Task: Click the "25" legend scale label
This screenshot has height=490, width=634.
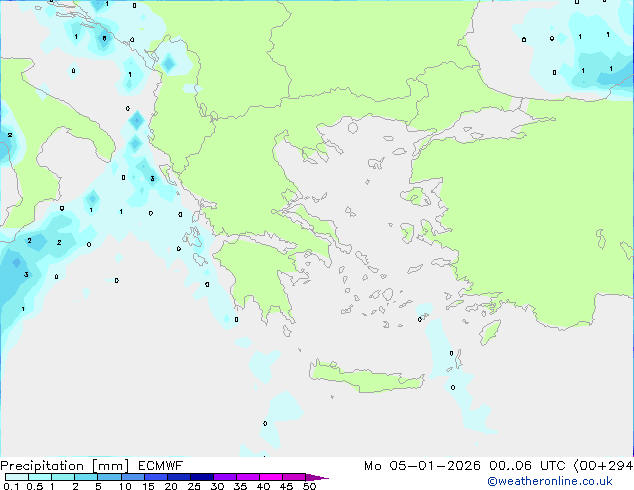Action: pos(194,486)
